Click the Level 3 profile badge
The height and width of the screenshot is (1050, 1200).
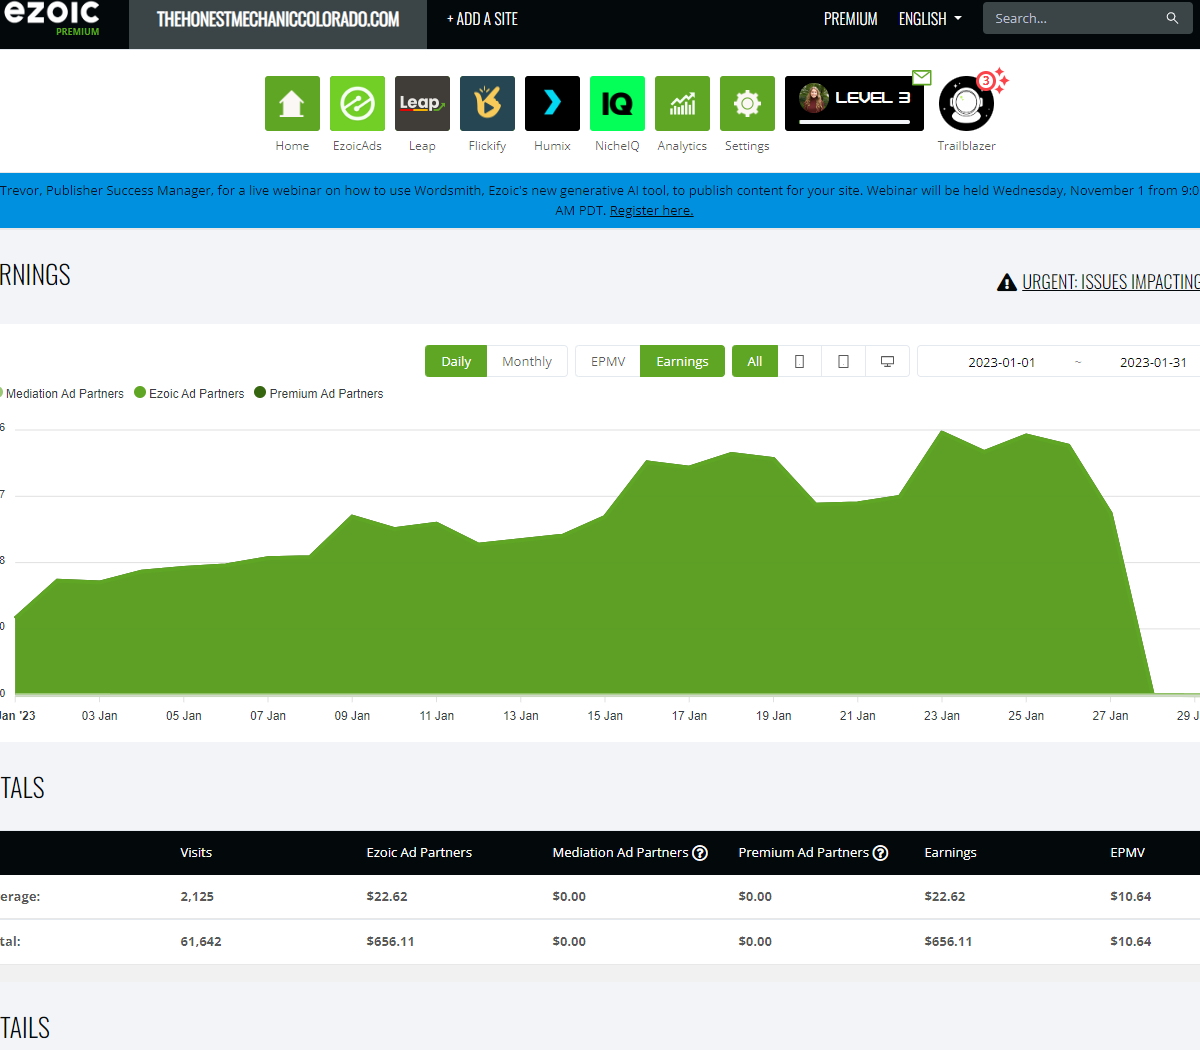[854, 103]
